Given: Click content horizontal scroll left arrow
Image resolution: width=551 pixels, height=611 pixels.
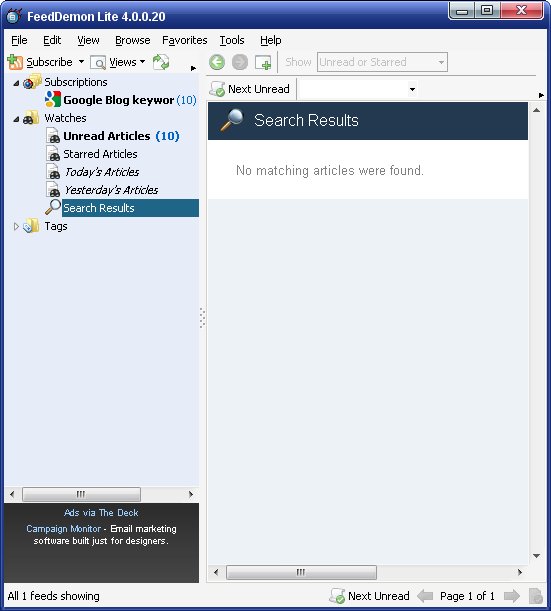Looking at the screenshot, I should coord(216,572).
